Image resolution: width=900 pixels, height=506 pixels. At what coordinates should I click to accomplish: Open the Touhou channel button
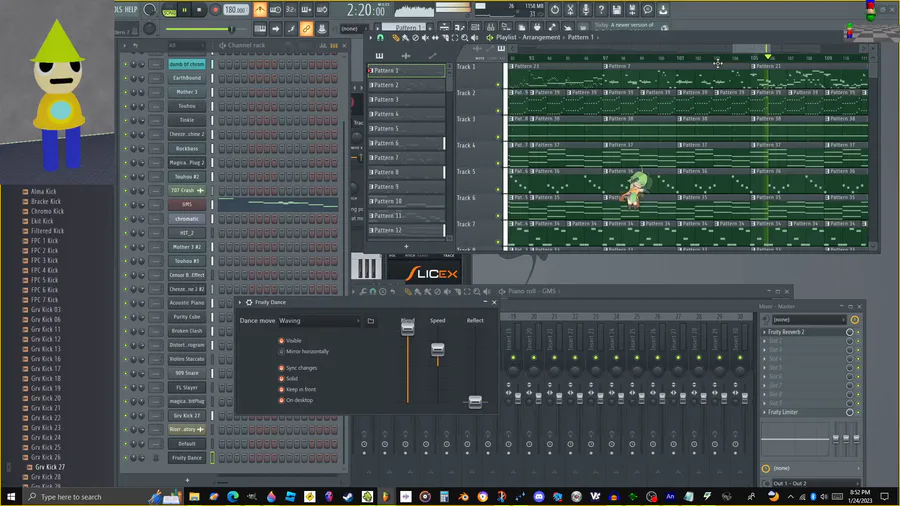tap(187, 106)
